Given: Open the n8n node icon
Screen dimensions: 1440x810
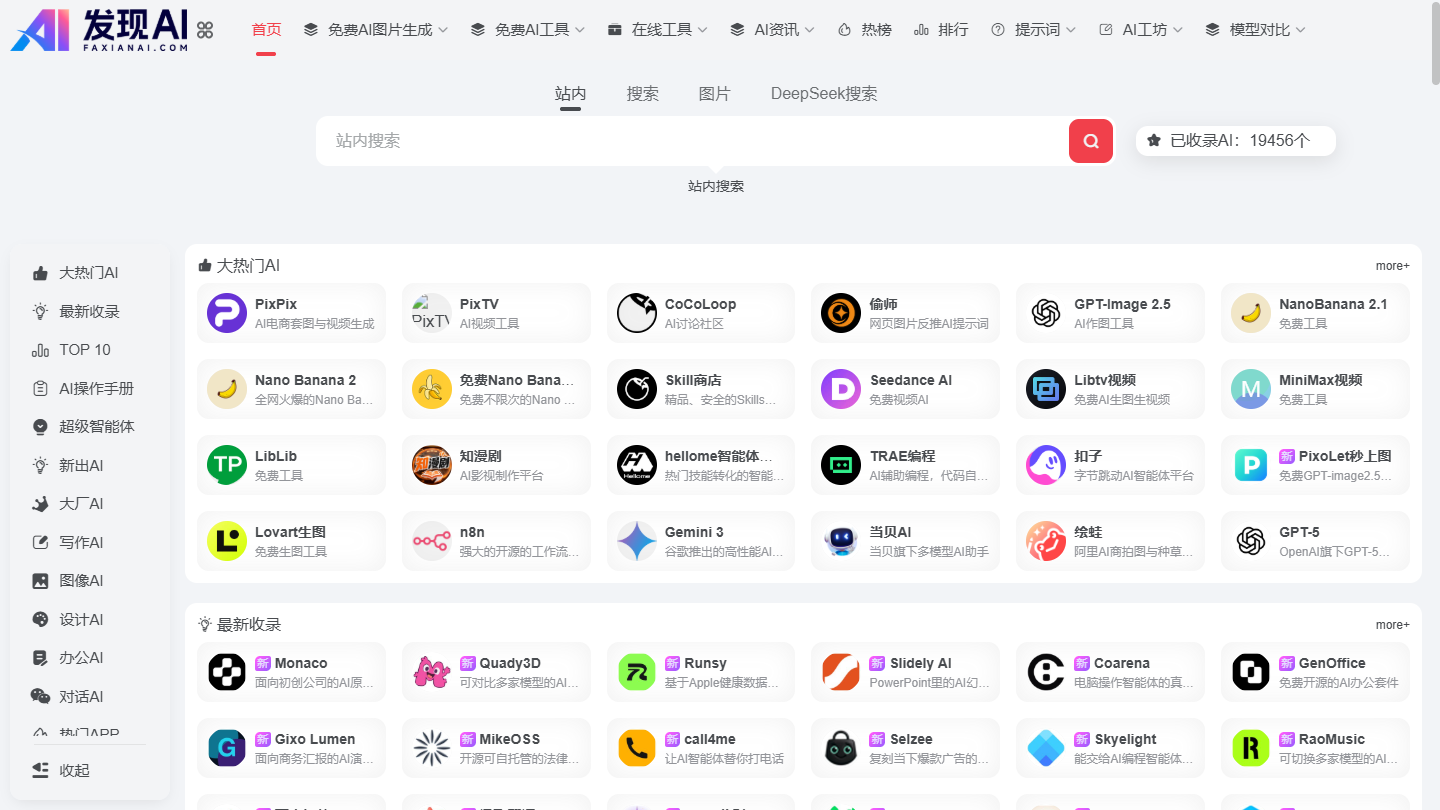Looking at the screenshot, I should (x=432, y=541).
